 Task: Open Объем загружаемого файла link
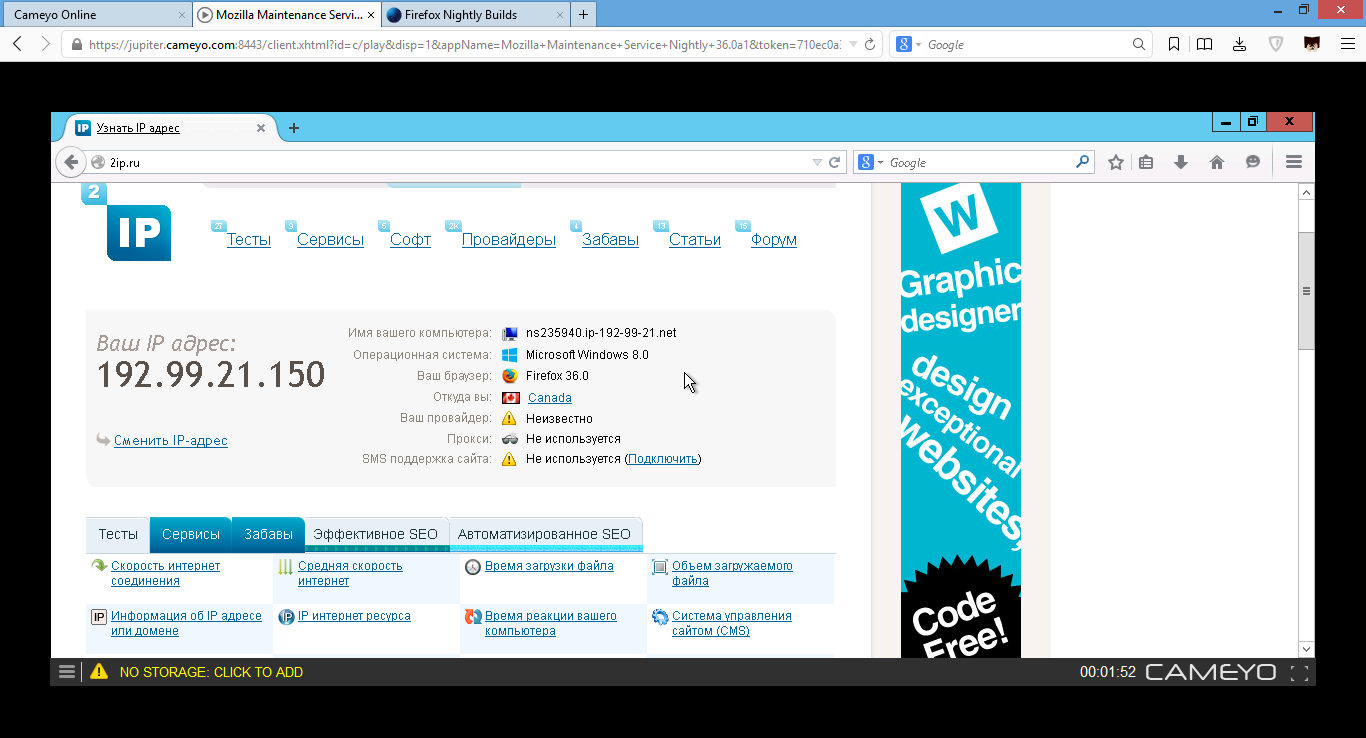(x=732, y=573)
